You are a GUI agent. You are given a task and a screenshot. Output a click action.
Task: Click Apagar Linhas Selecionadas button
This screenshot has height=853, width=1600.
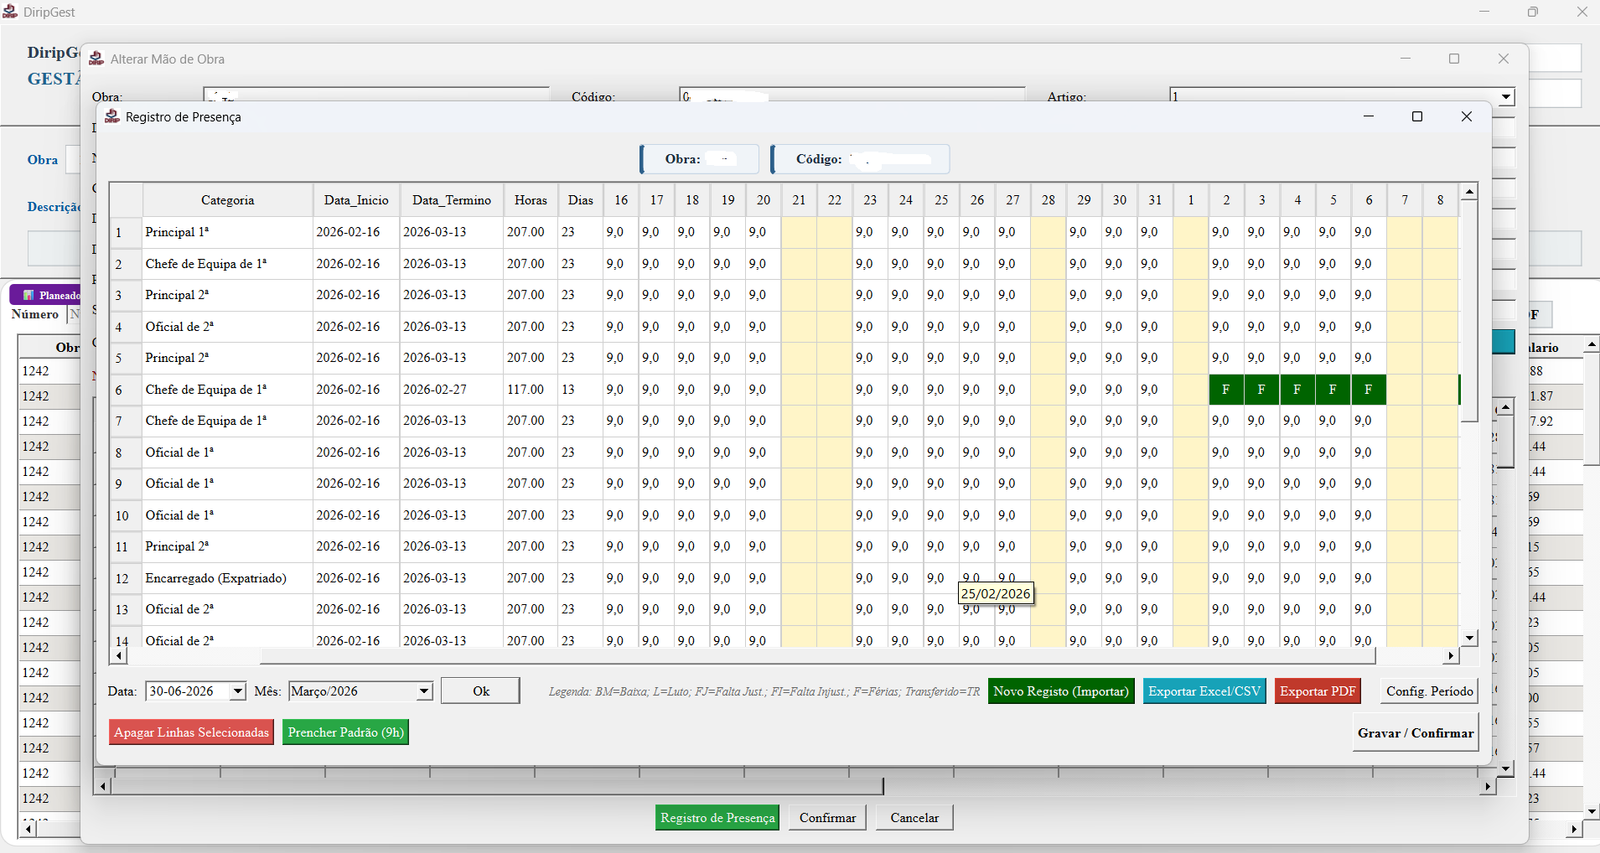coord(191,732)
